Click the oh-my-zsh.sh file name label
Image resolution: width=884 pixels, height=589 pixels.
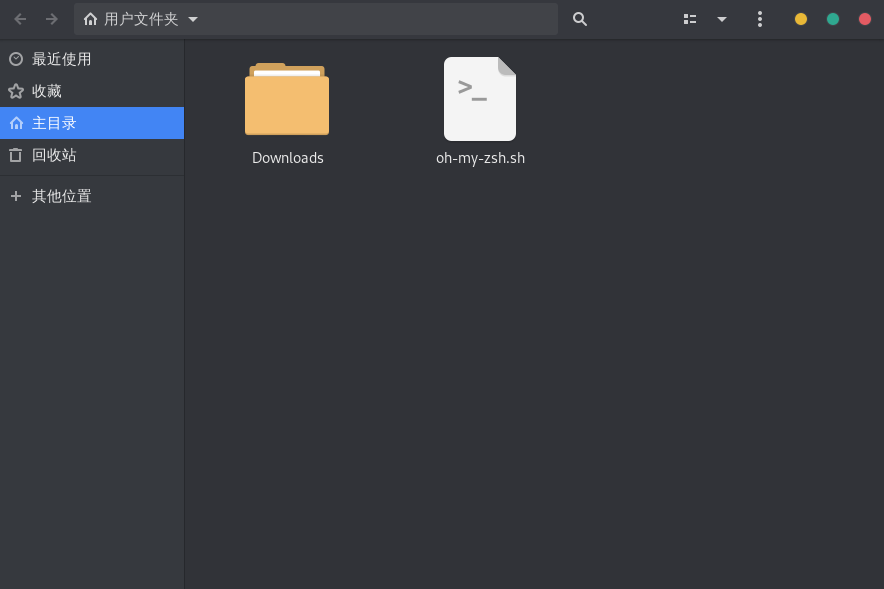click(480, 158)
